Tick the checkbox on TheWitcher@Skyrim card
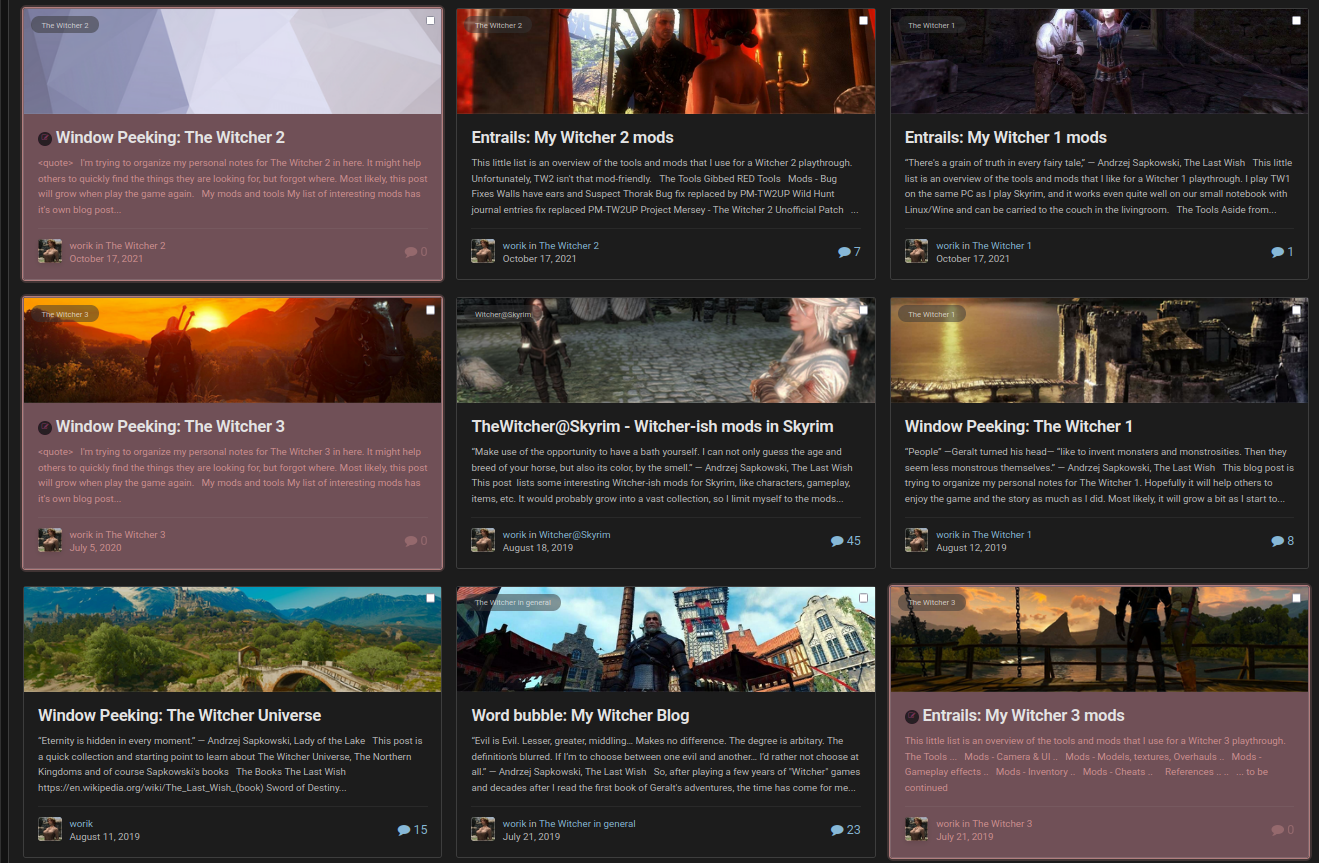 [x=863, y=310]
